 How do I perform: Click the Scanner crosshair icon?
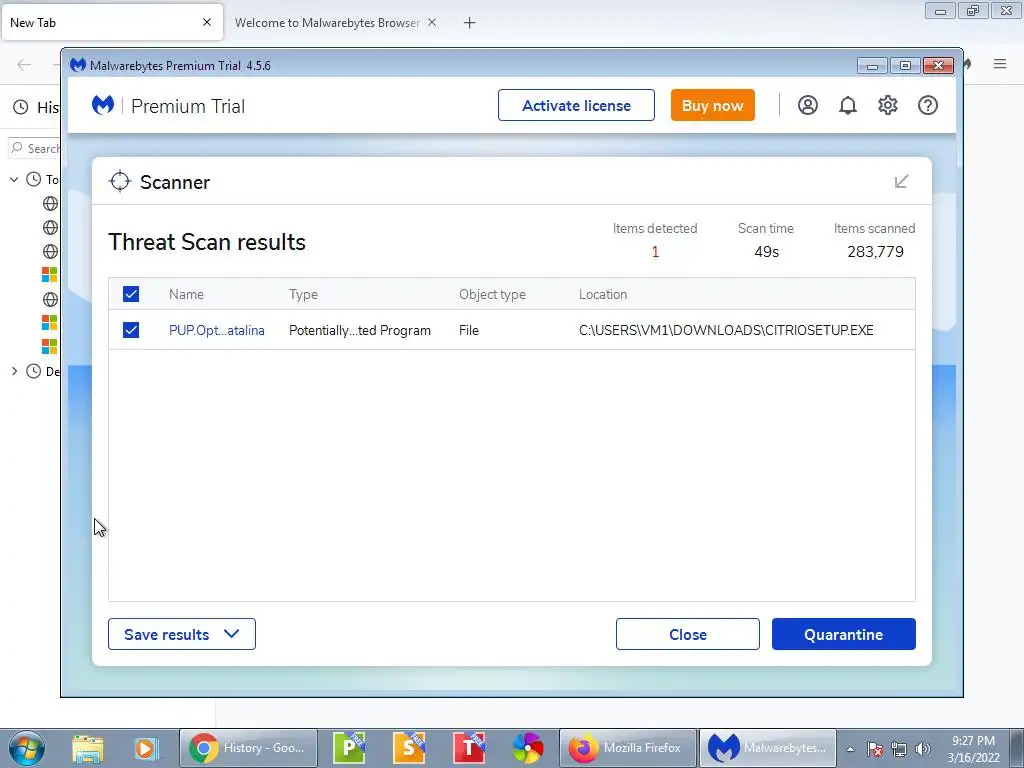(x=120, y=182)
